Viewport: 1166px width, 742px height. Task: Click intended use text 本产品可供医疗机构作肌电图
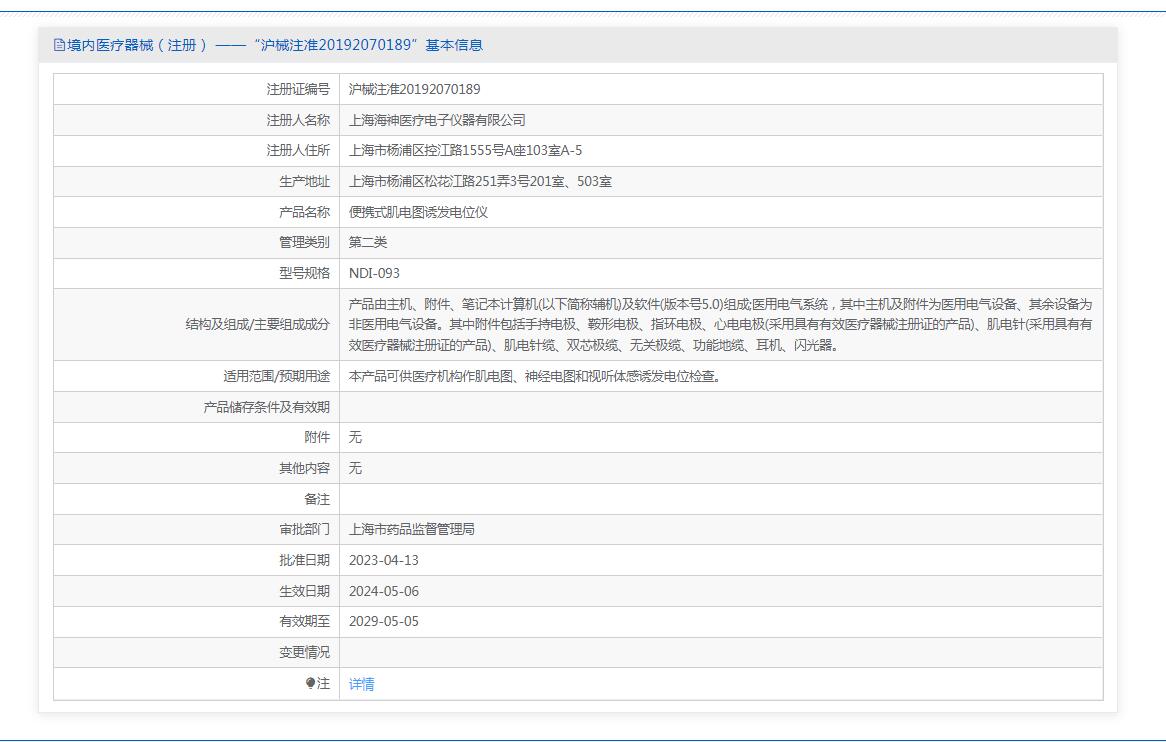click(x=534, y=377)
